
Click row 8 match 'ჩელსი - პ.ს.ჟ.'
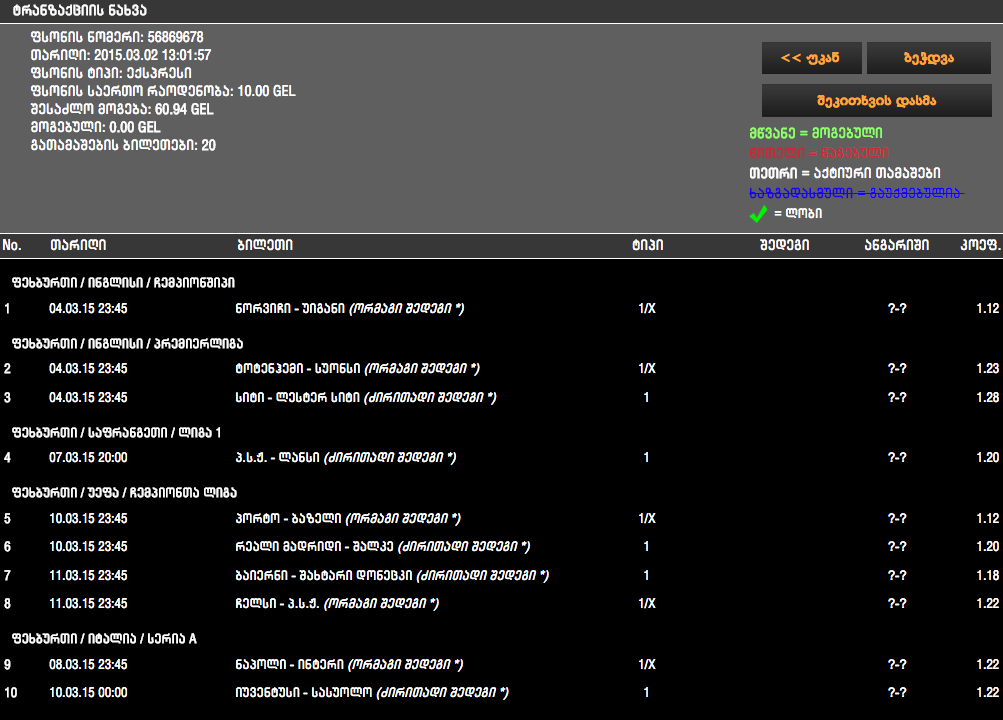click(278, 604)
